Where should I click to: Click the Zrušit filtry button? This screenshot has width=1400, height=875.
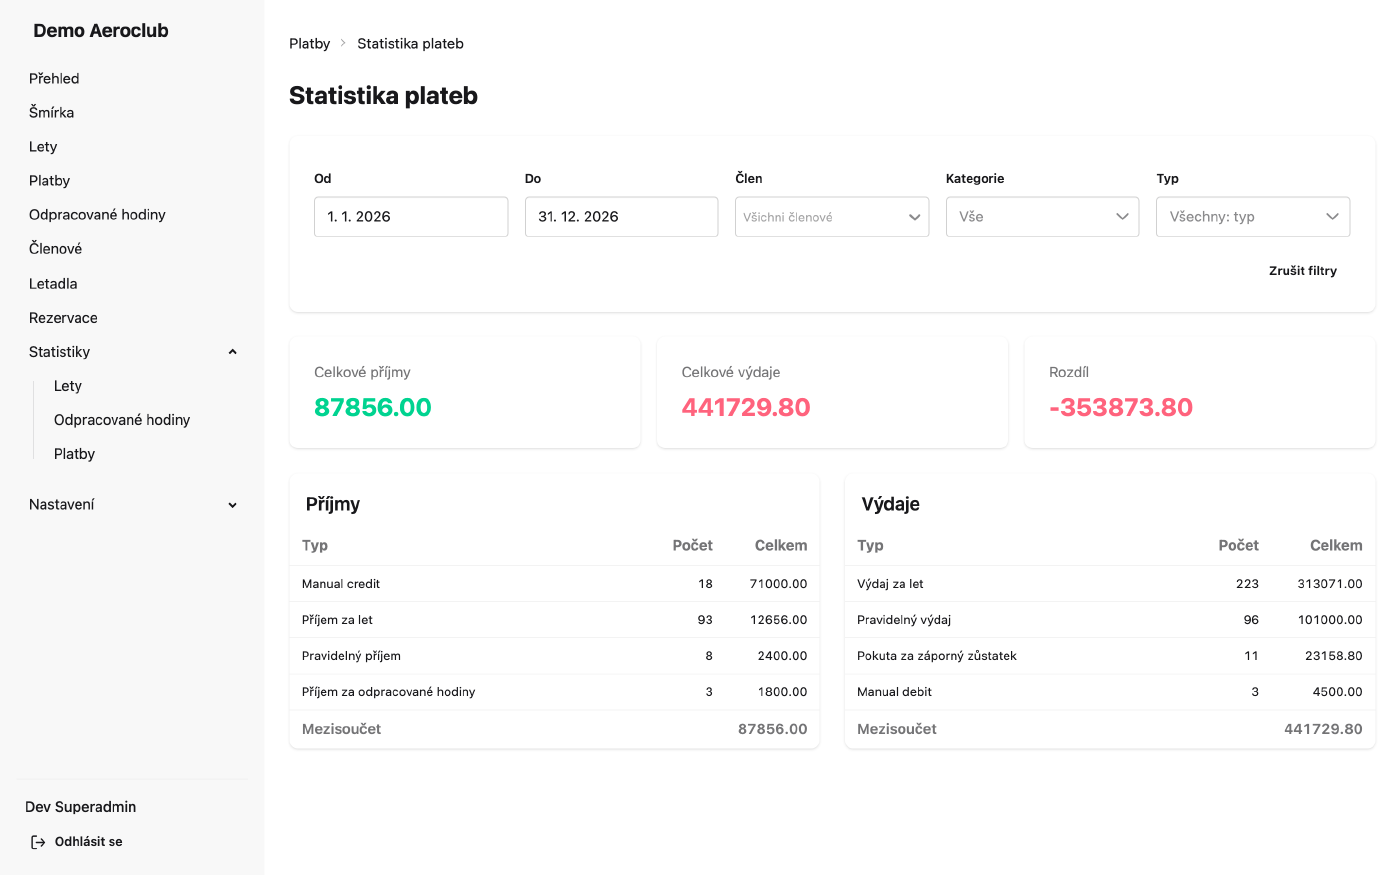tap(1303, 271)
